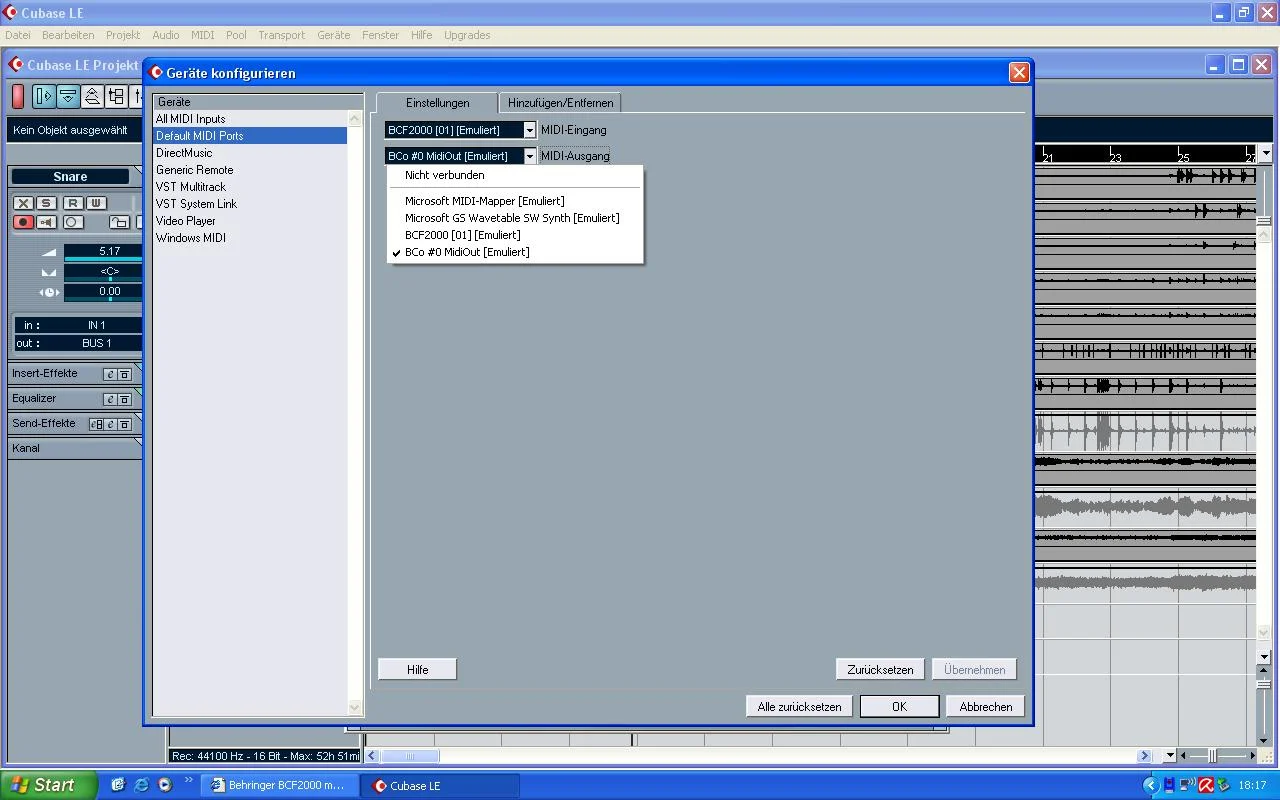This screenshot has height=800, width=1280.
Task: Select All MIDI Inputs in Geräte list
Action: [250, 119]
